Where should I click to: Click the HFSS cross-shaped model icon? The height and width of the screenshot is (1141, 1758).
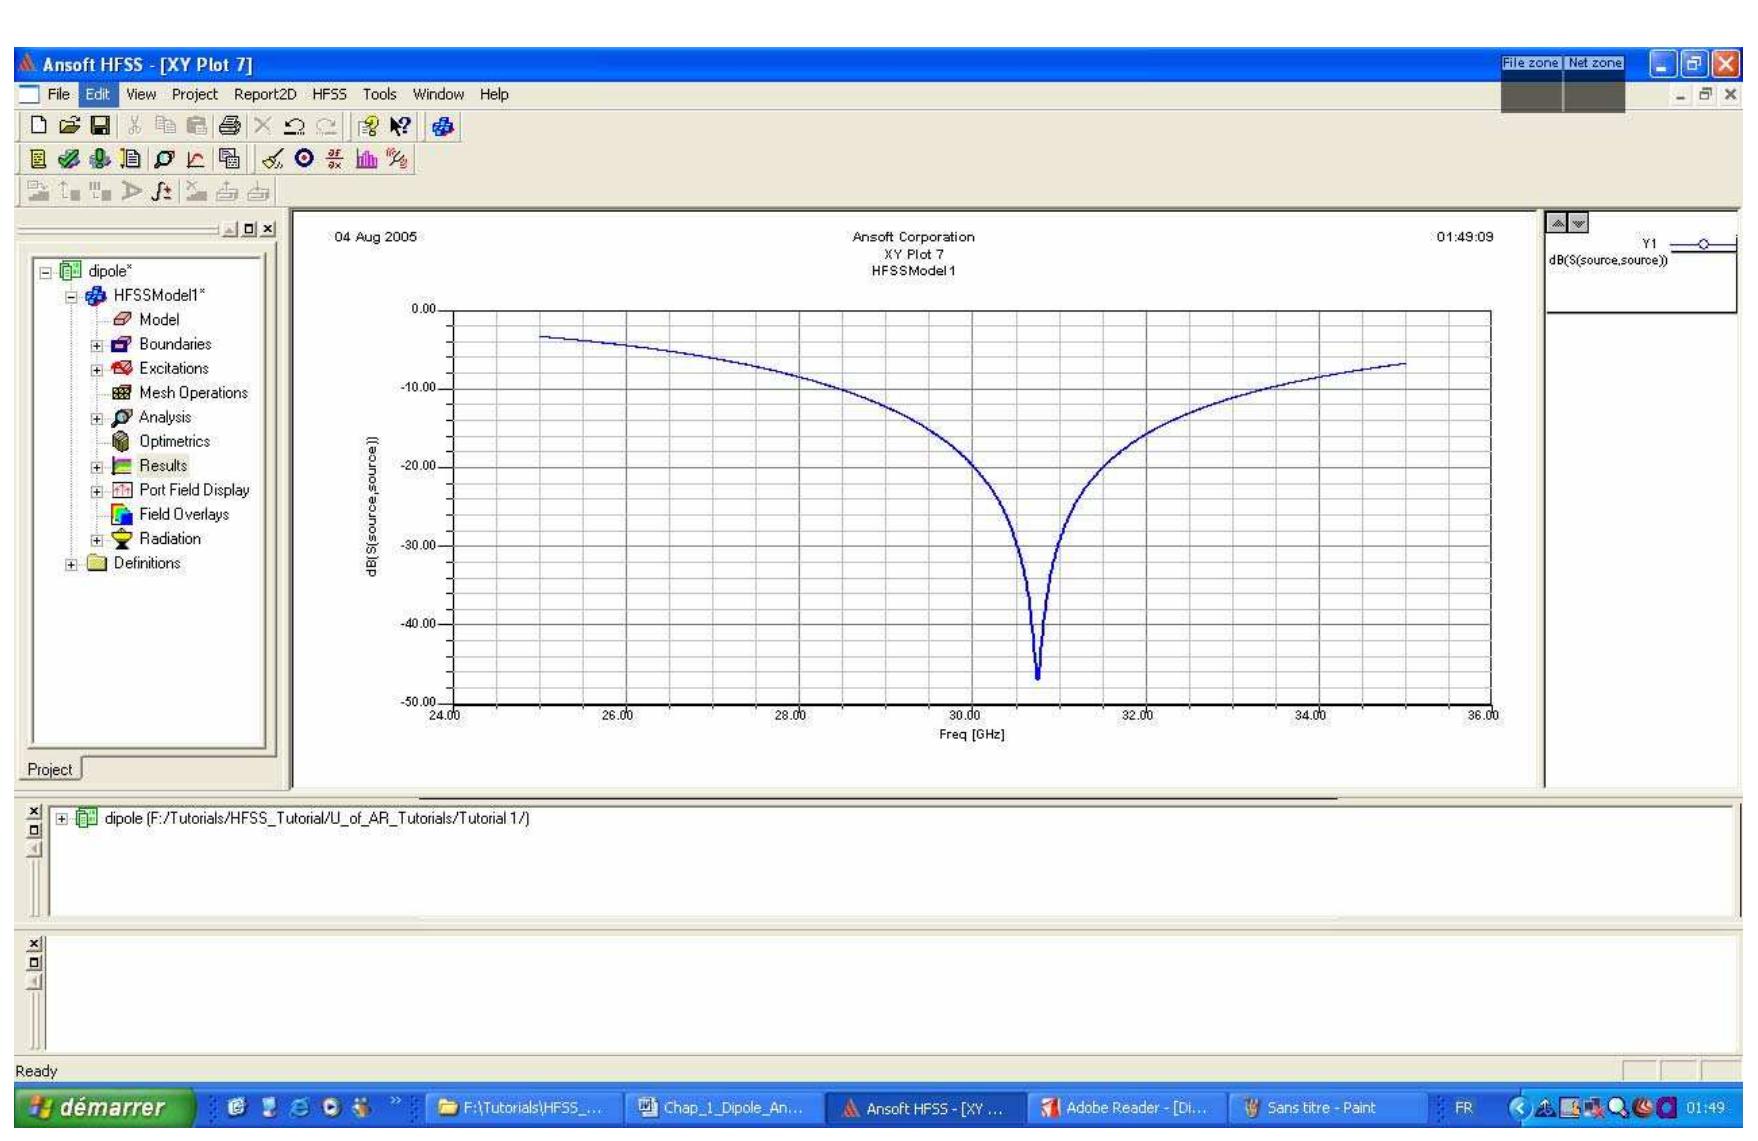(444, 127)
